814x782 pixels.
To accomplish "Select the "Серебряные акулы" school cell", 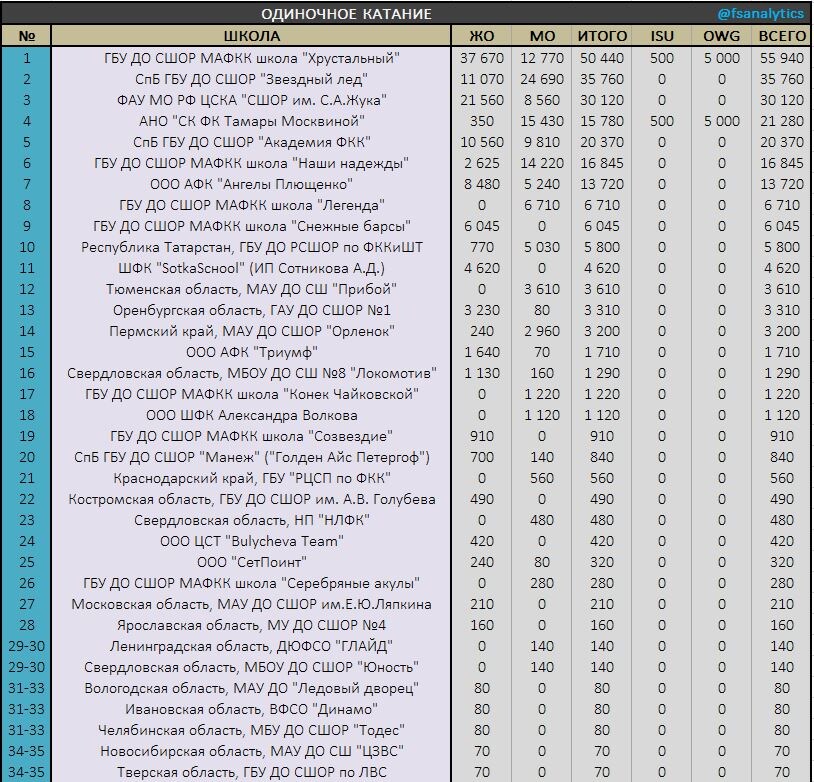I will point(251,584).
